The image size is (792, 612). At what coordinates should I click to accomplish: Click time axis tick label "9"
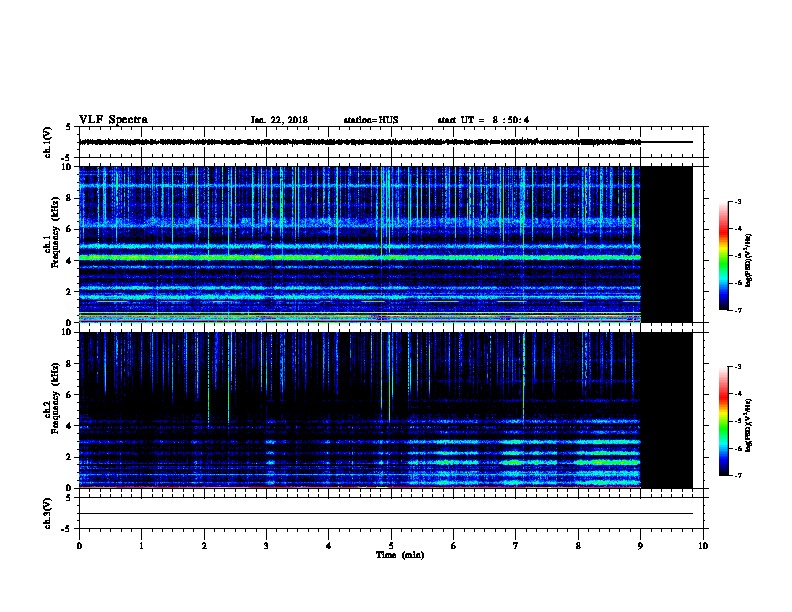640,545
